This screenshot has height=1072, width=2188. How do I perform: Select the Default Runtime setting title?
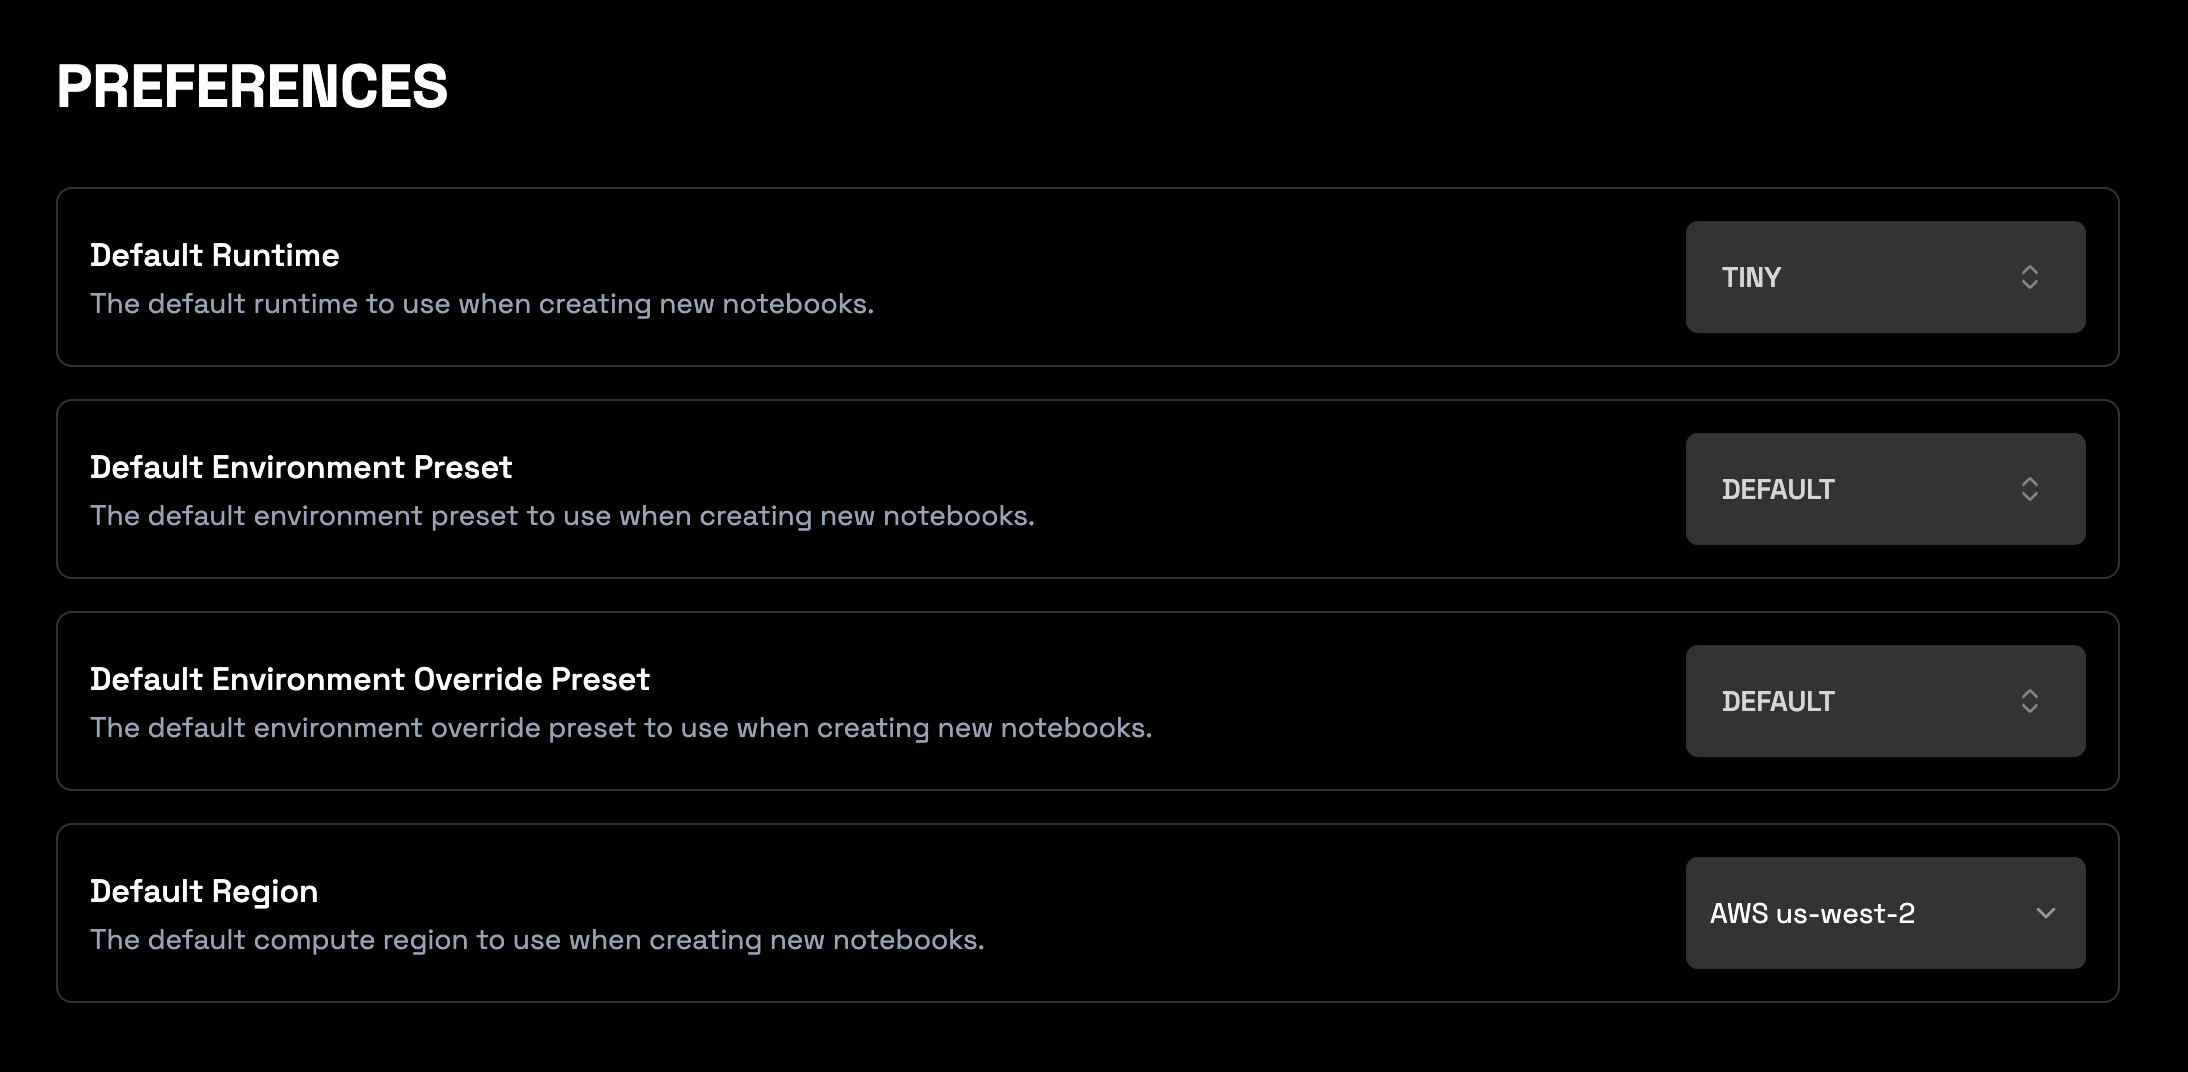(x=214, y=255)
